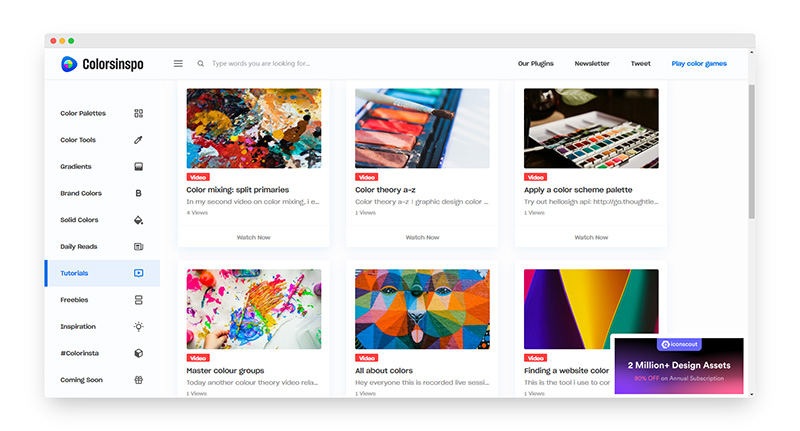Viewport: 800px width, 431px height.
Task: Click the Color Tools eyedropper icon
Action: coord(138,140)
